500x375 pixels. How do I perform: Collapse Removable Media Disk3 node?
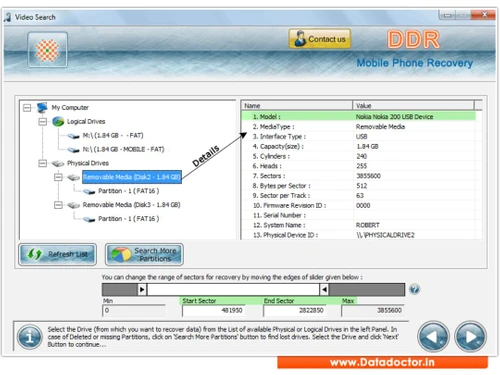(x=58, y=205)
